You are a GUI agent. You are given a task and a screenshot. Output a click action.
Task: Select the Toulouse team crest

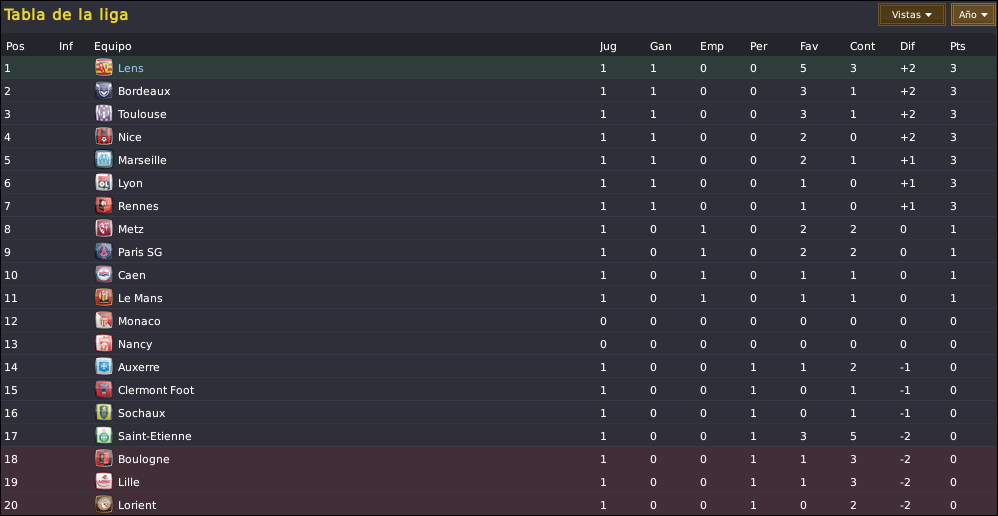[104, 114]
